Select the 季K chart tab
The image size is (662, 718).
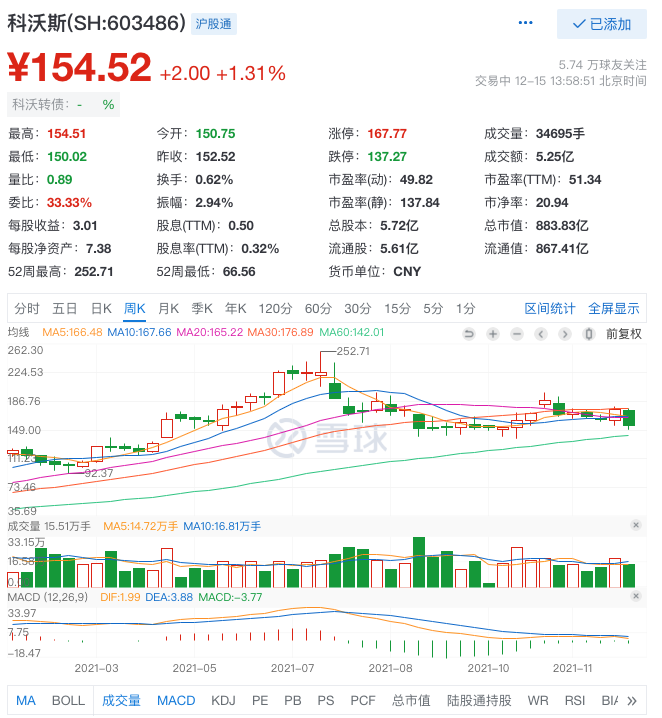pos(202,308)
